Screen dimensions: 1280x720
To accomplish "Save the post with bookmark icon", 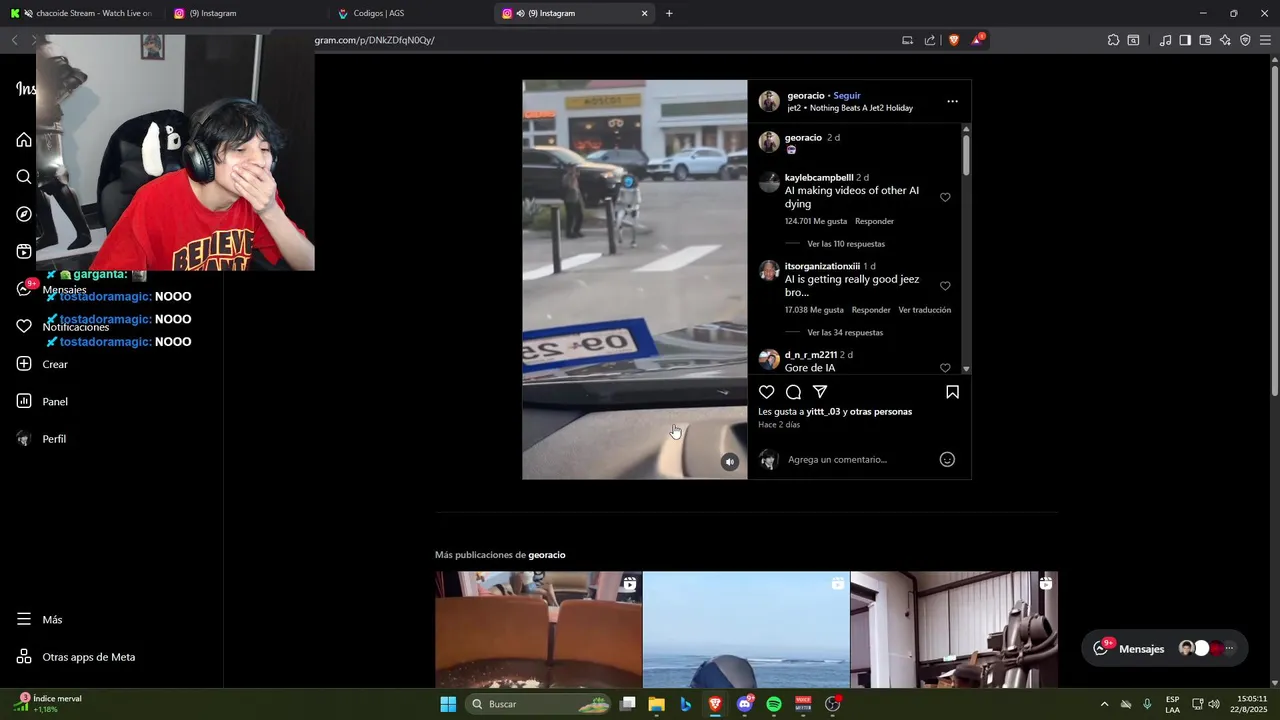I will [952, 392].
